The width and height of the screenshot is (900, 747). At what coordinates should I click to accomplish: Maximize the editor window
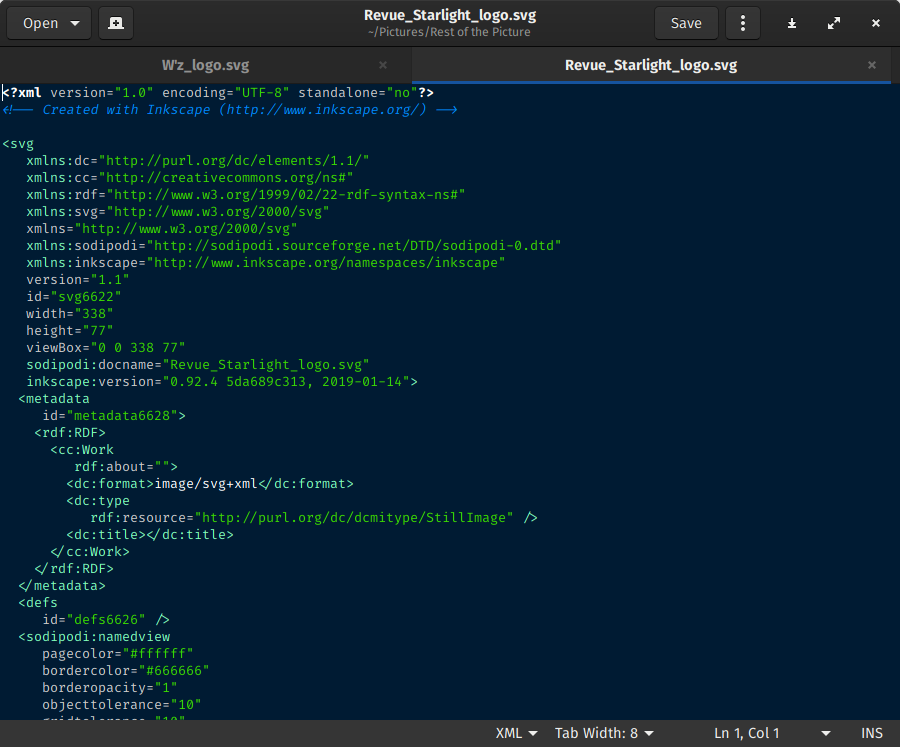[x=834, y=23]
